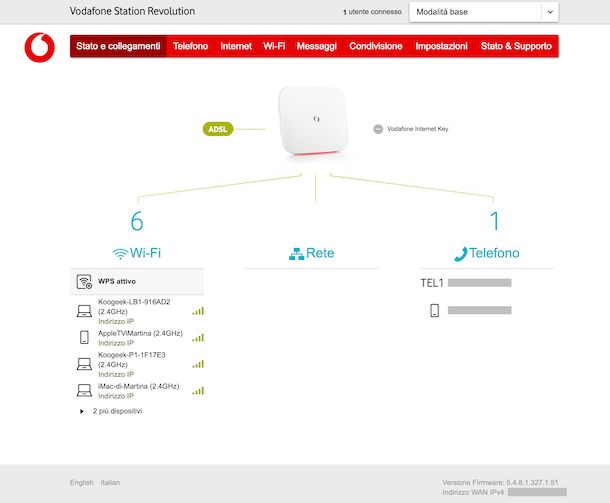Click the Vodafone logo
This screenshot has height=503, width=610.
pos(40,47)
